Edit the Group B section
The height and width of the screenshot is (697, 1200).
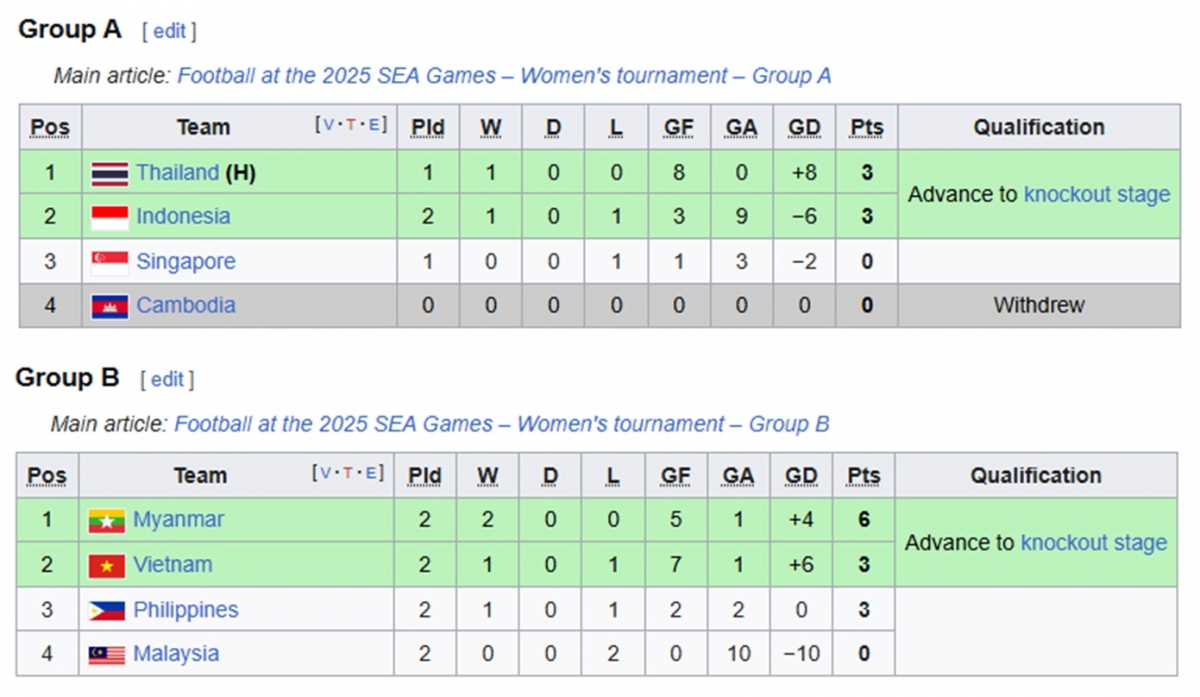point(167,379)
